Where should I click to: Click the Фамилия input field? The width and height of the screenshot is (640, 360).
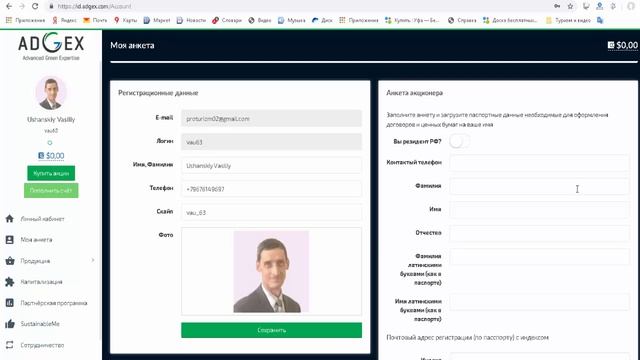click(539, 186)
